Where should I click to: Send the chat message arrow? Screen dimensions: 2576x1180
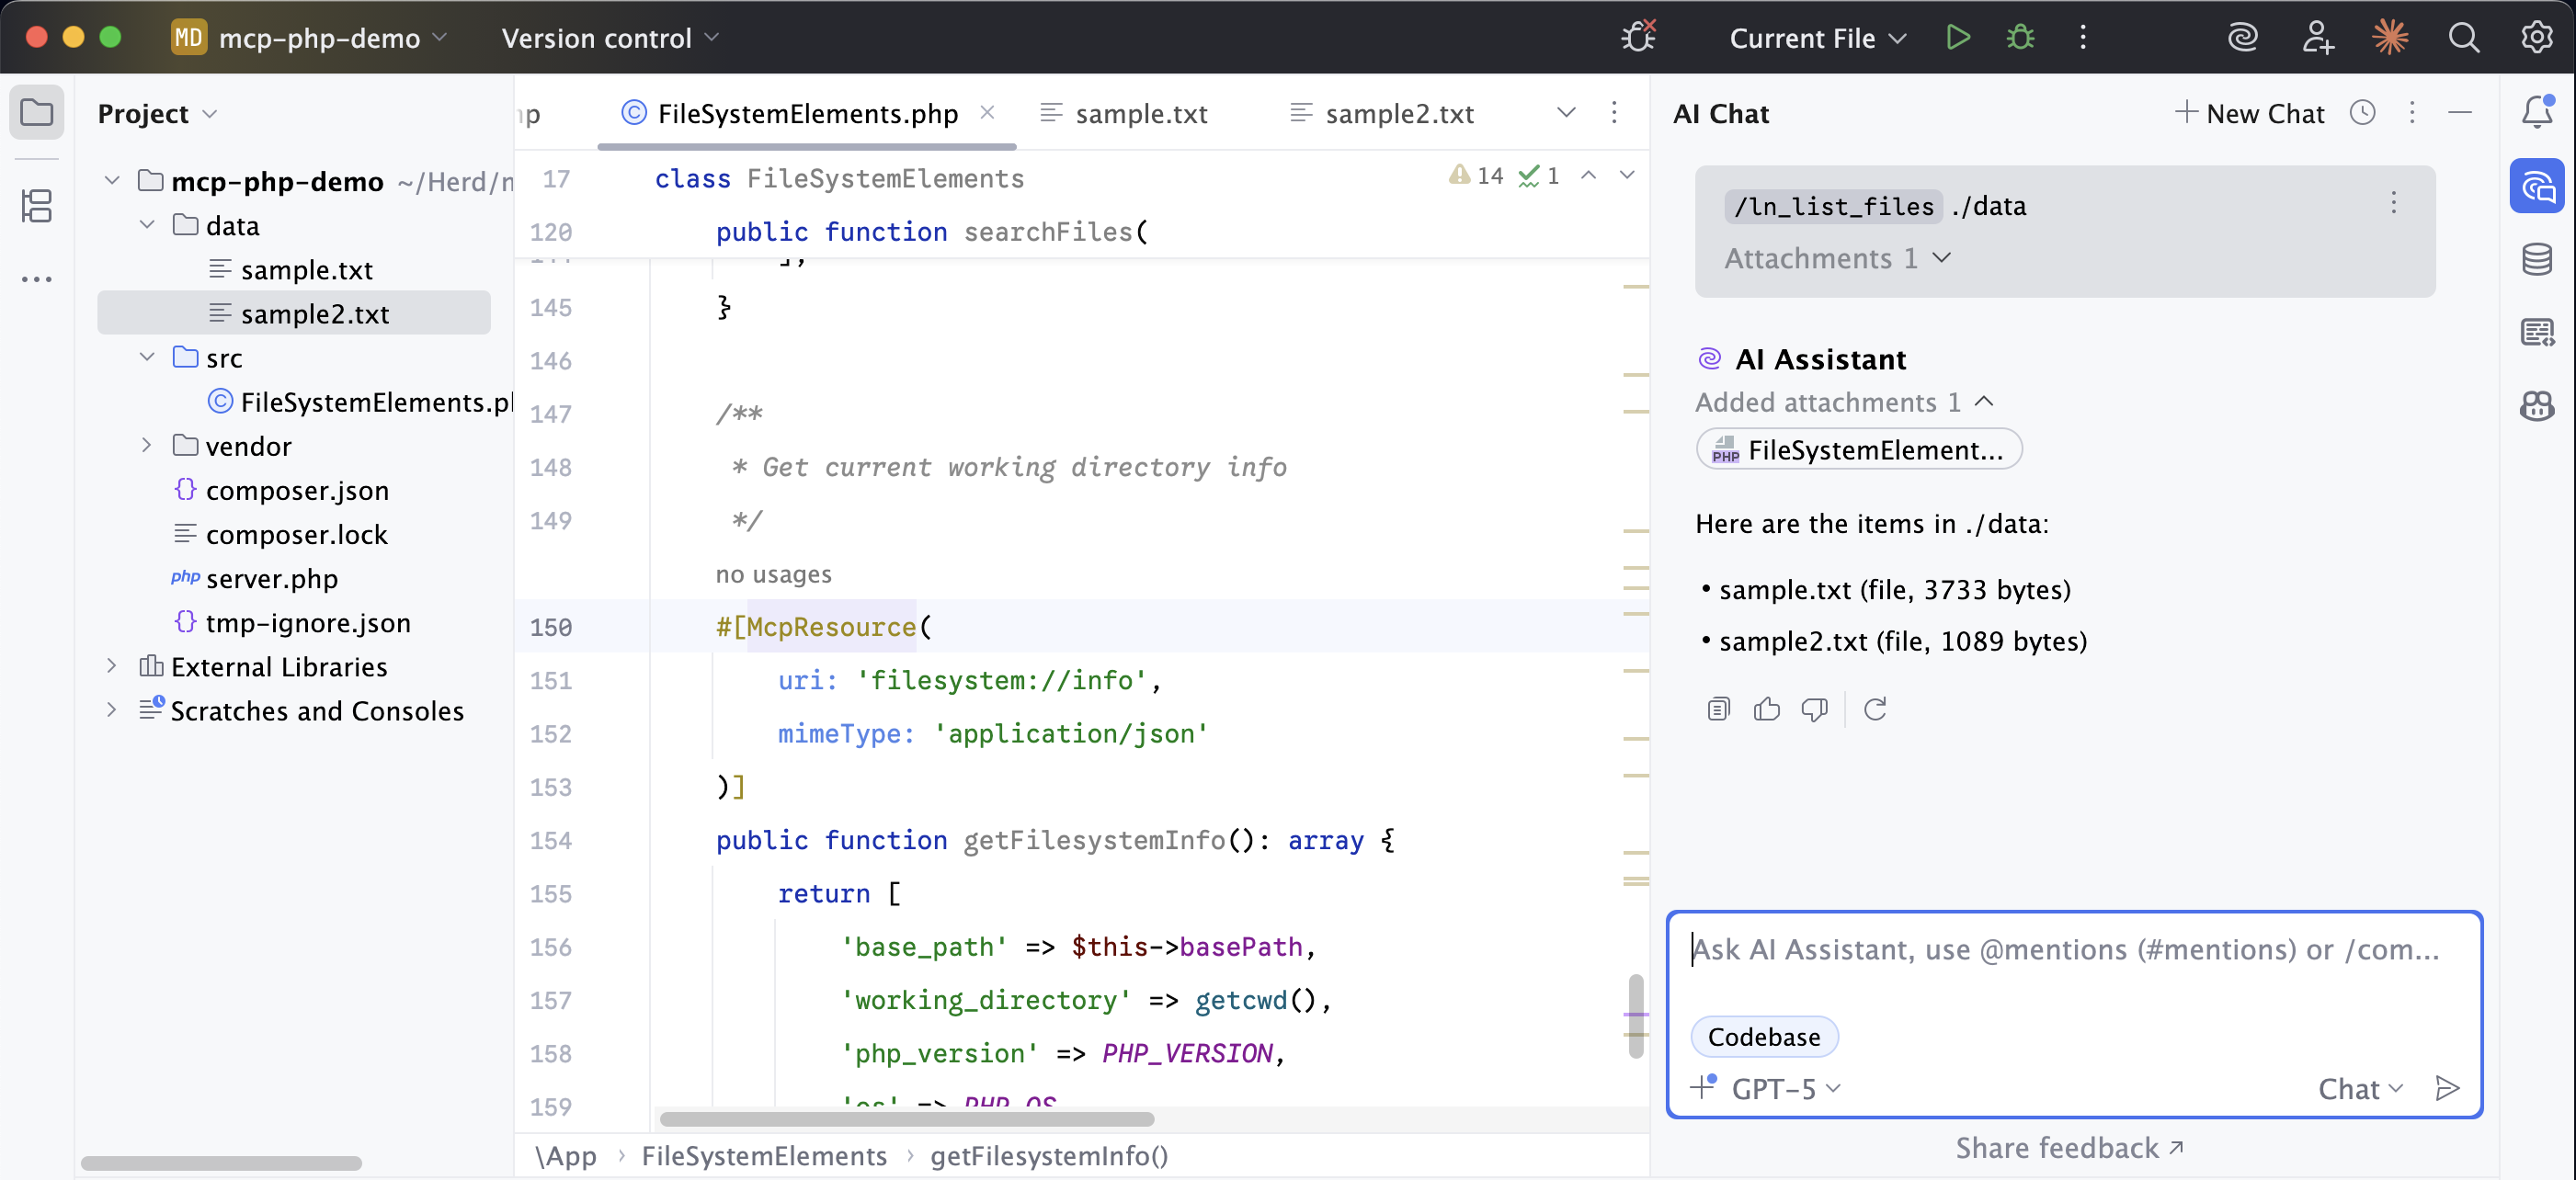coord(2448,1088)
